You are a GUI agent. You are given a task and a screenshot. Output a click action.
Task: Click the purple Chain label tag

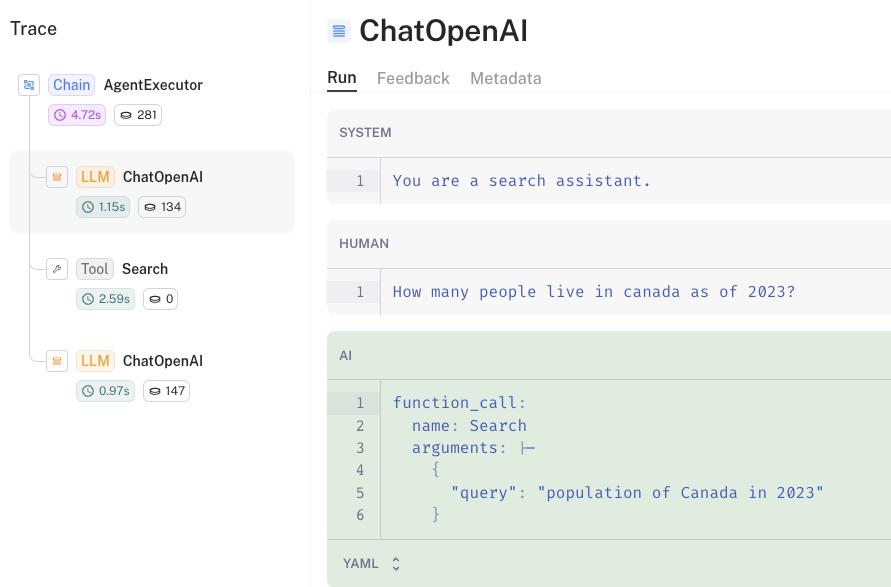(x=72, y=85)
